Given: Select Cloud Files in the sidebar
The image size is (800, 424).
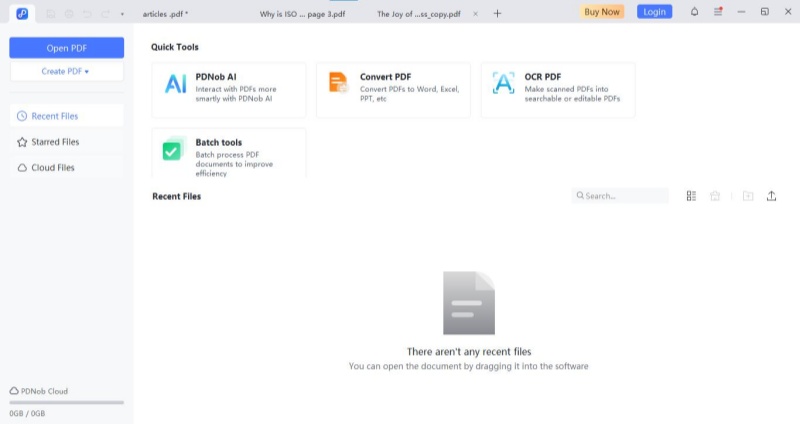Looking at the screenshot, I should coord(66,167).
